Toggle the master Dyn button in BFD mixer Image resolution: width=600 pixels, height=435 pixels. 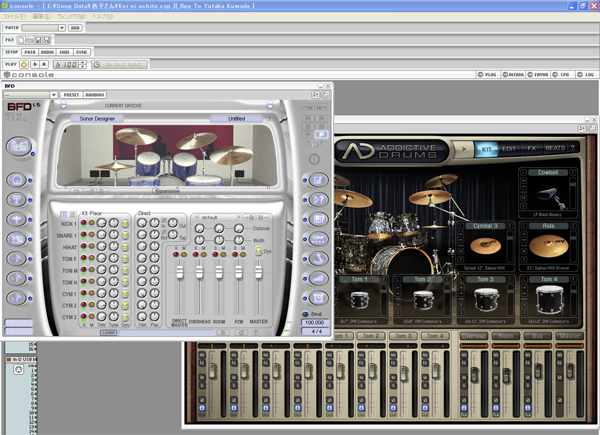pyautogui.click(x=259, y=251)
